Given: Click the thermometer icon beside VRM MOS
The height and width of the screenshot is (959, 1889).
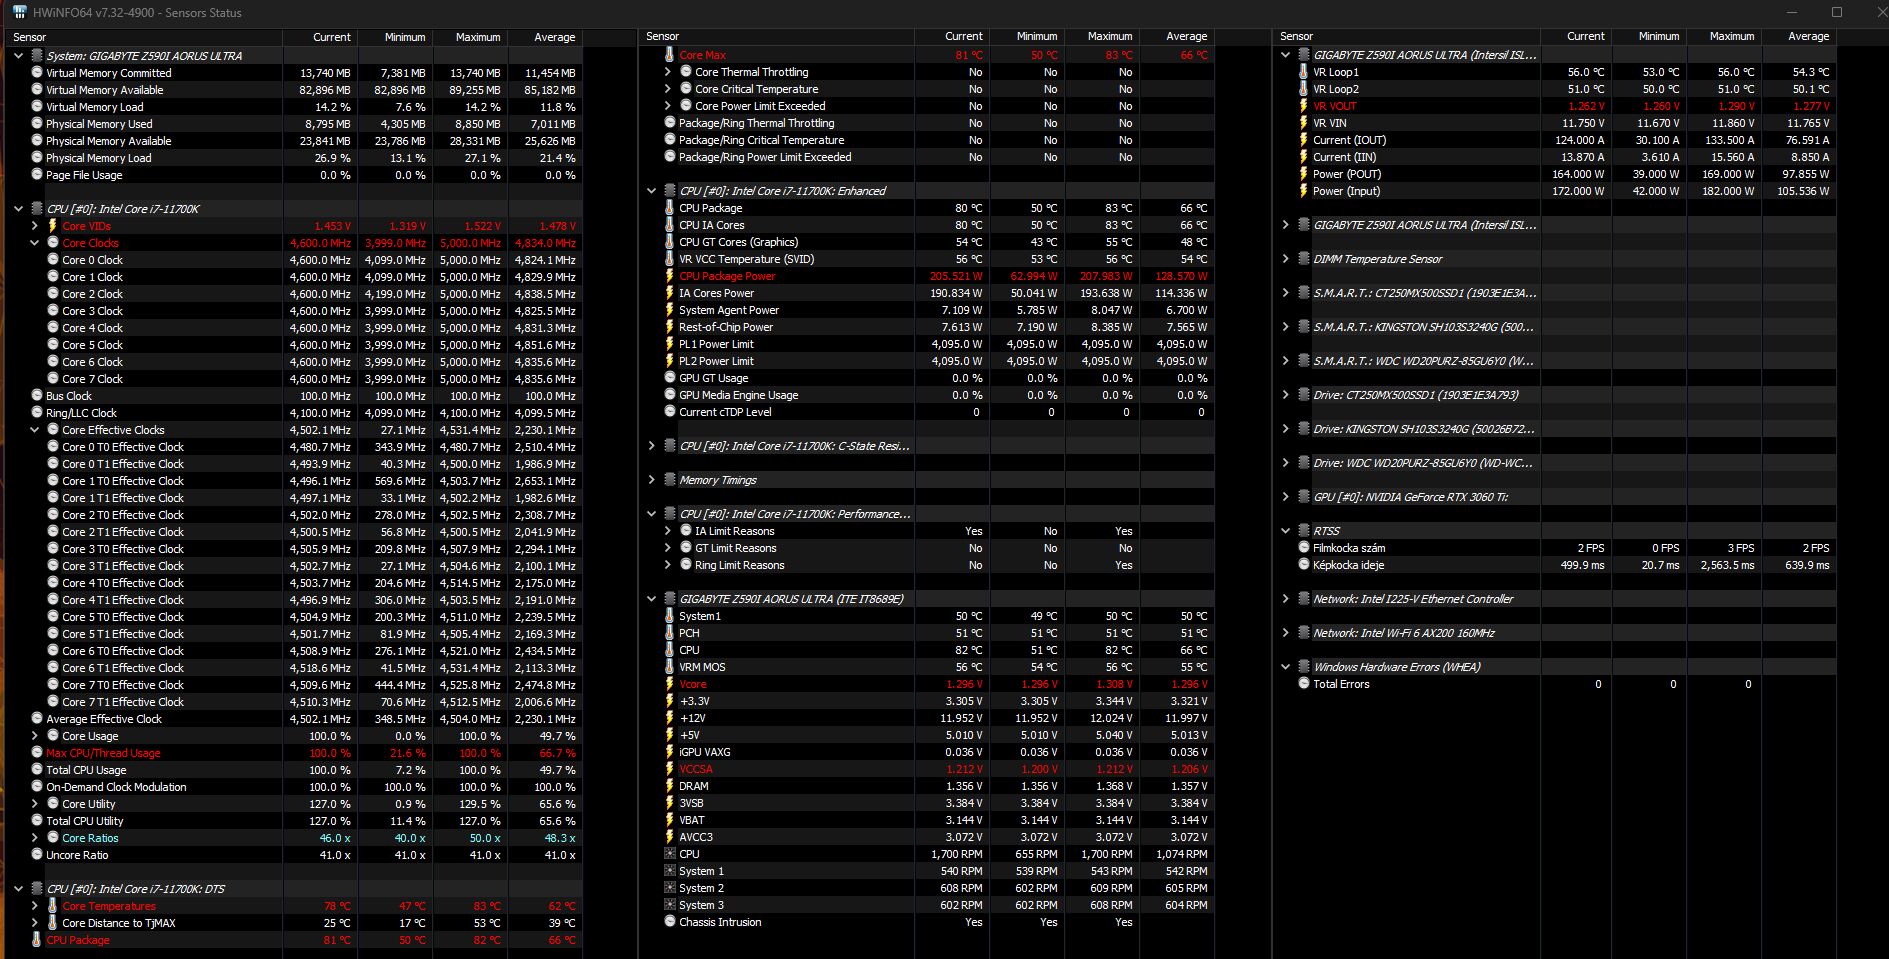Looking at the screenshot, I should click(669, 667).
